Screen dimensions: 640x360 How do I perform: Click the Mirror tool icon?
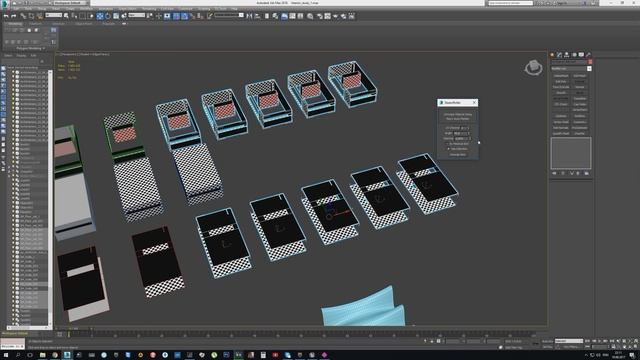tap(249, 16)
